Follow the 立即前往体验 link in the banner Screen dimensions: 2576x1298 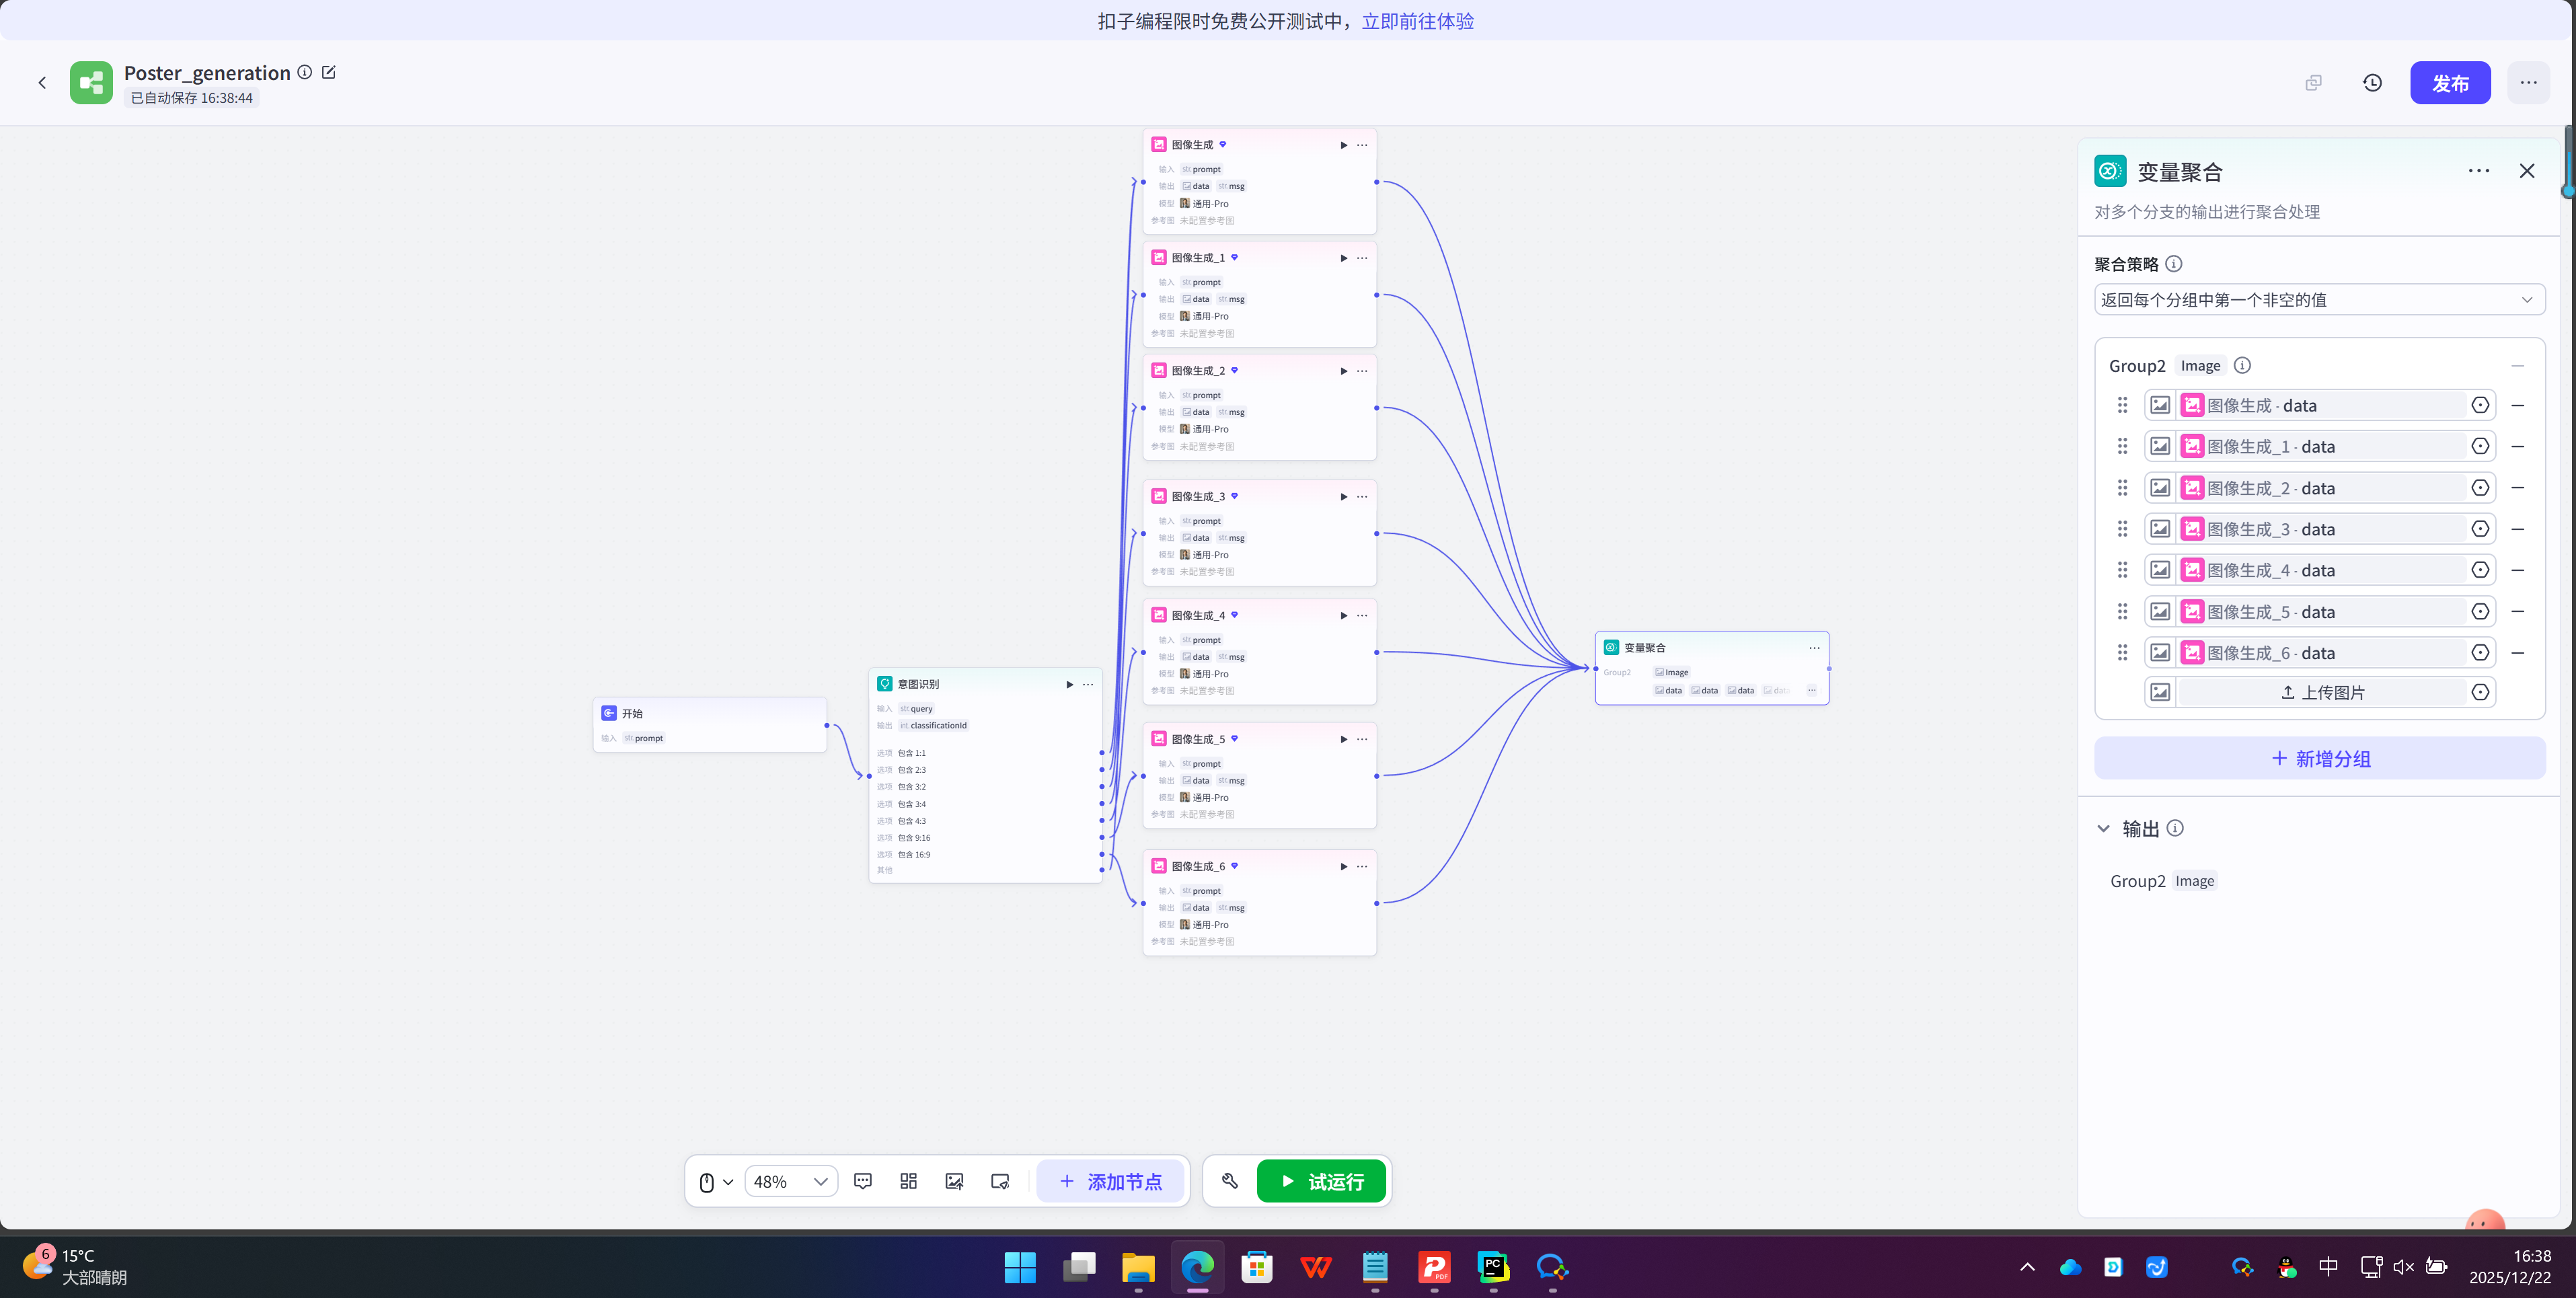point(1417,21)
